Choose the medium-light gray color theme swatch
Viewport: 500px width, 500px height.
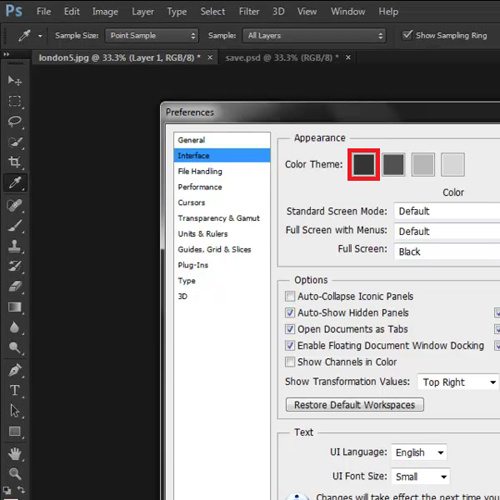[x=423, y=165]
